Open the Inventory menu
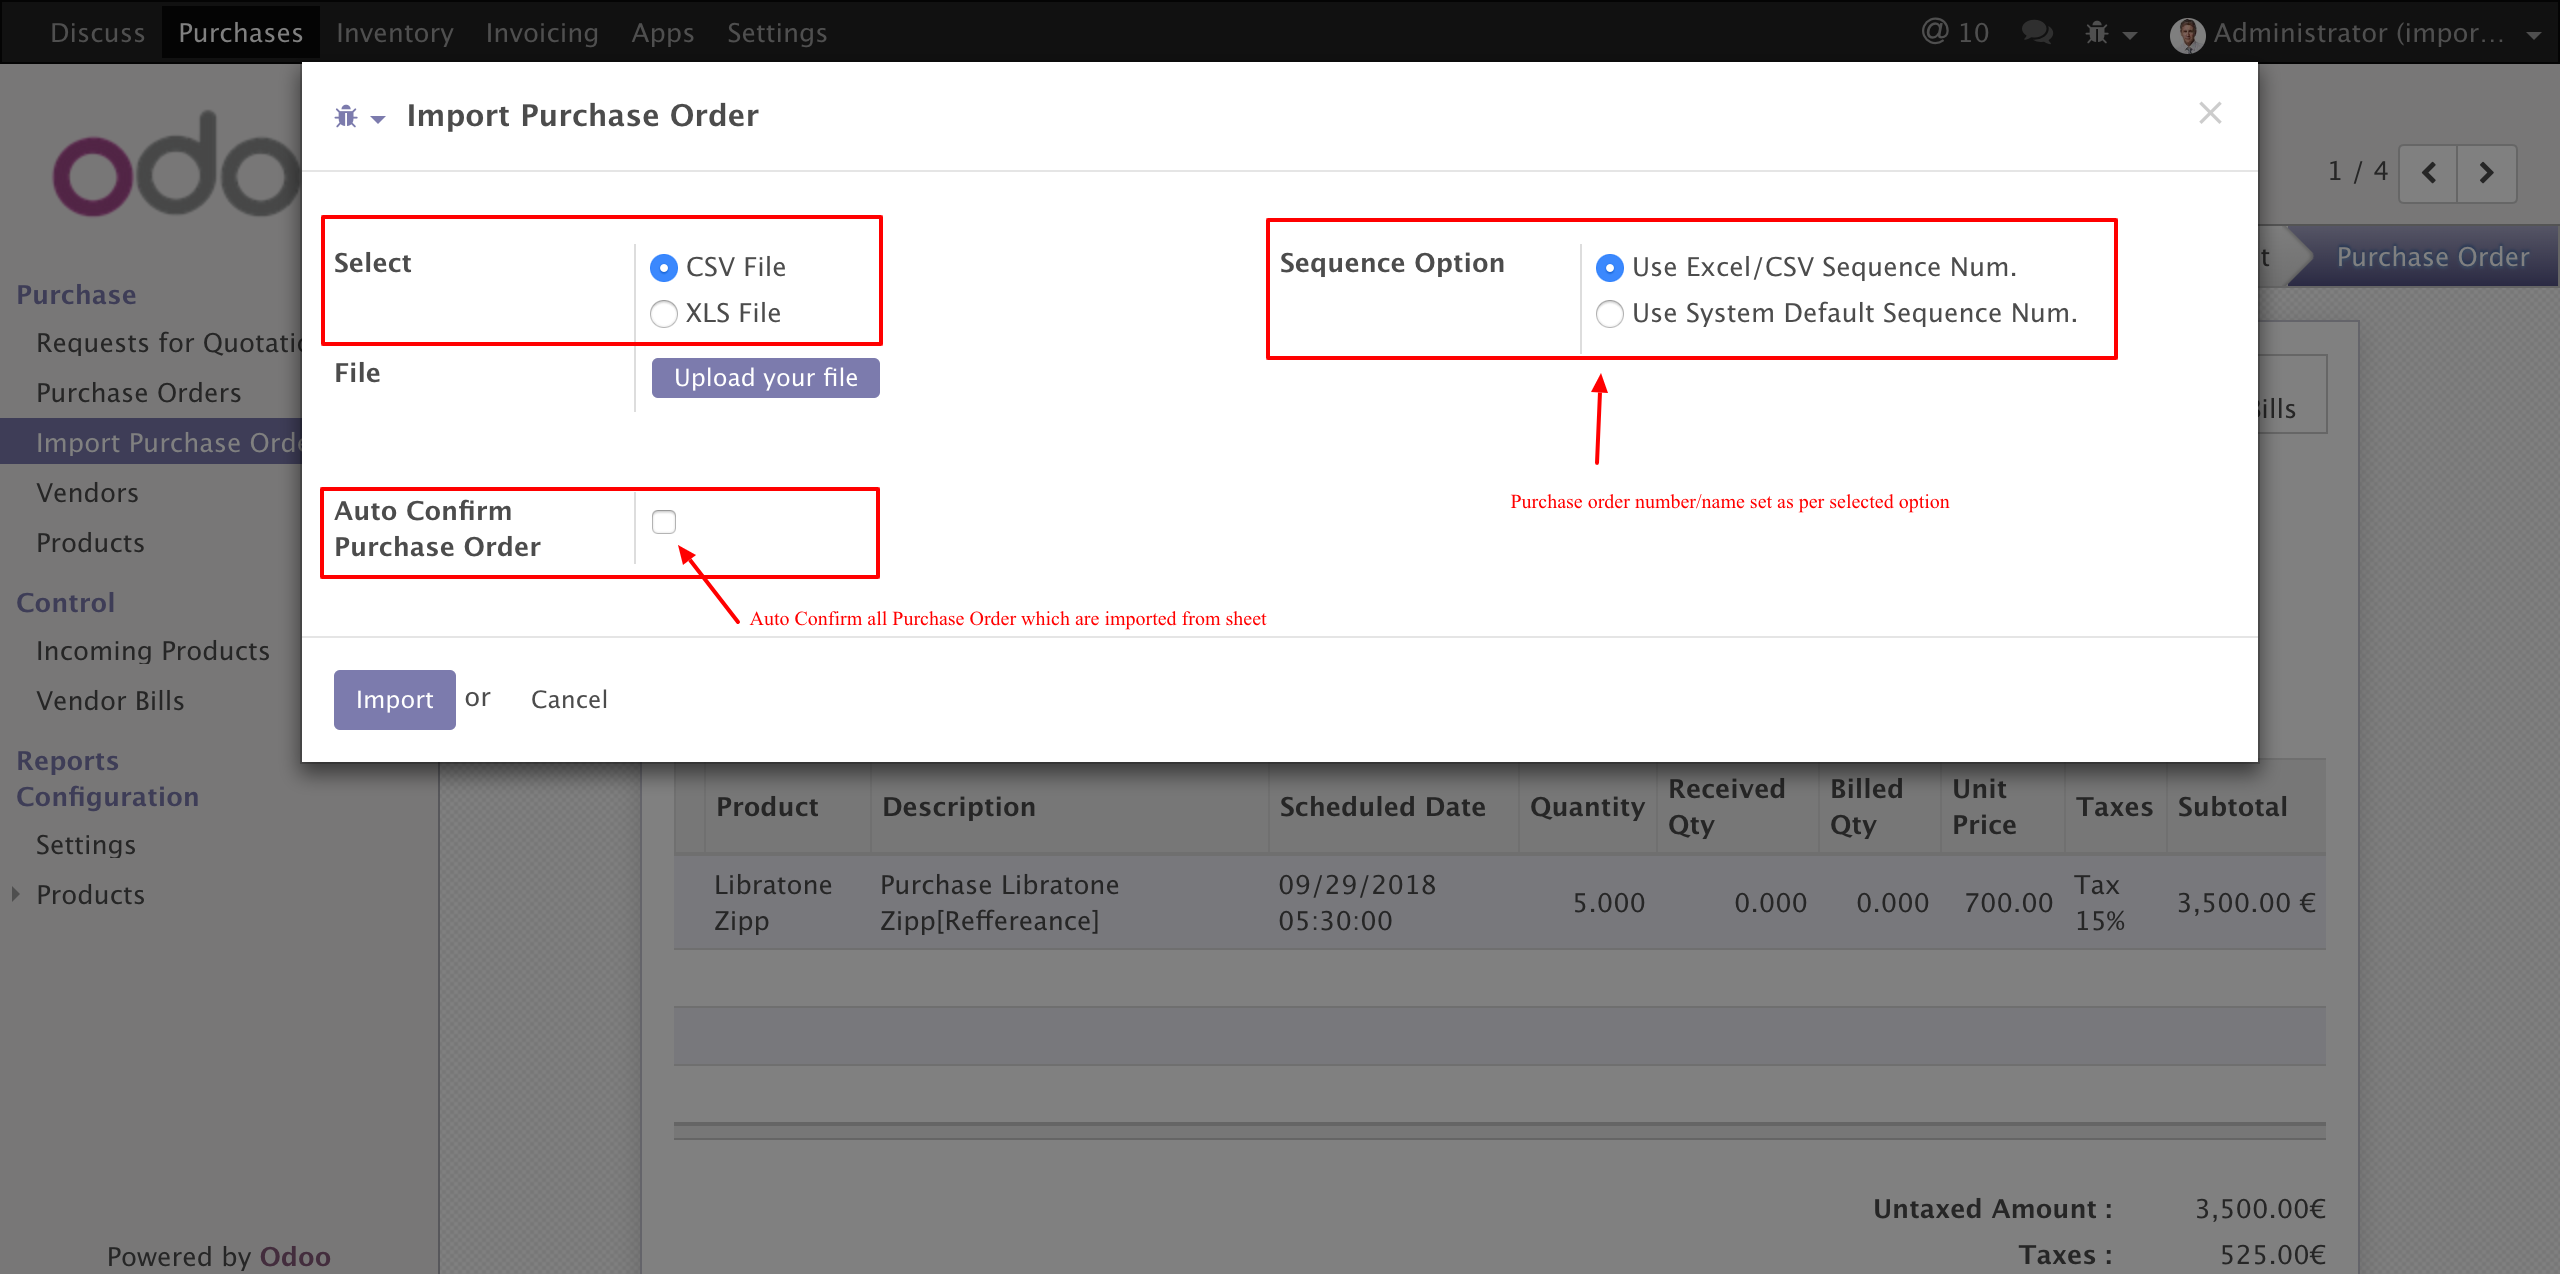 tap(395, 33)
